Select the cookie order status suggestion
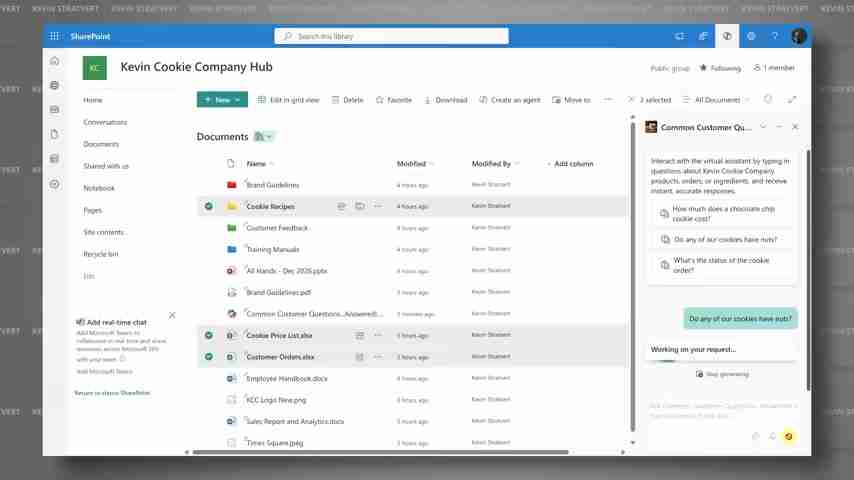 pos(722,265)
